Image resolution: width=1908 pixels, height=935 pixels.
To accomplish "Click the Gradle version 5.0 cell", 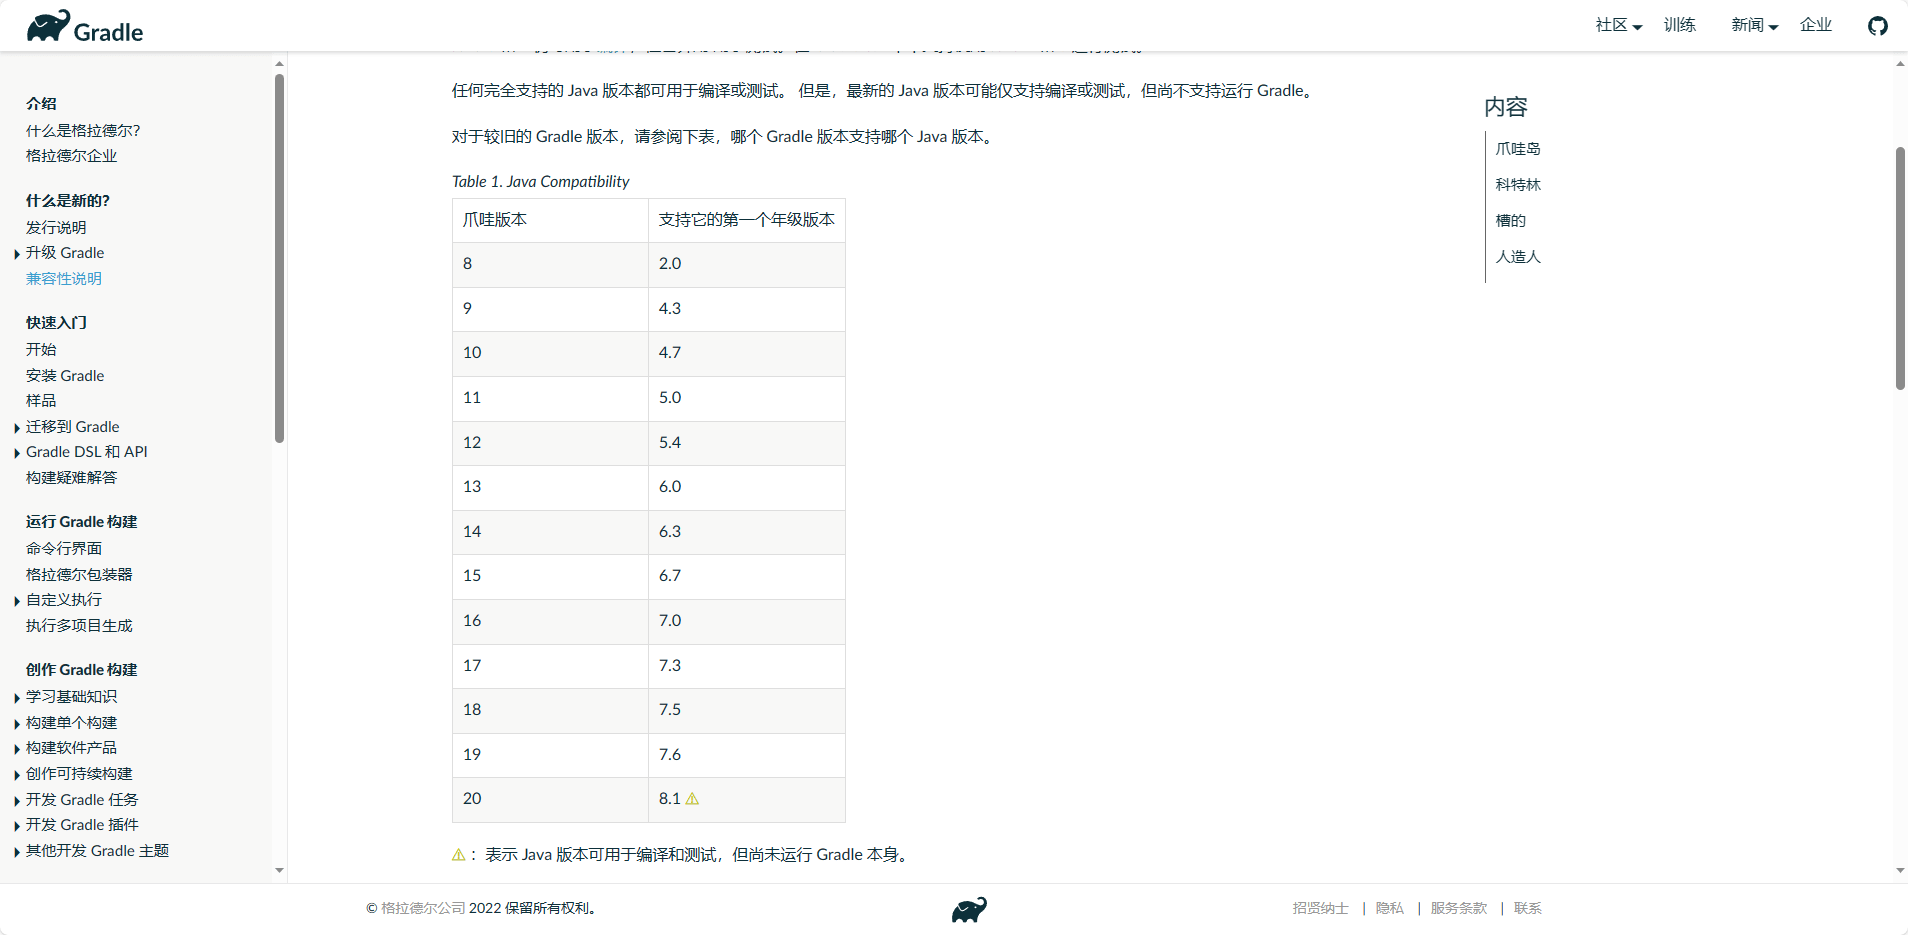I will point(747,398).
